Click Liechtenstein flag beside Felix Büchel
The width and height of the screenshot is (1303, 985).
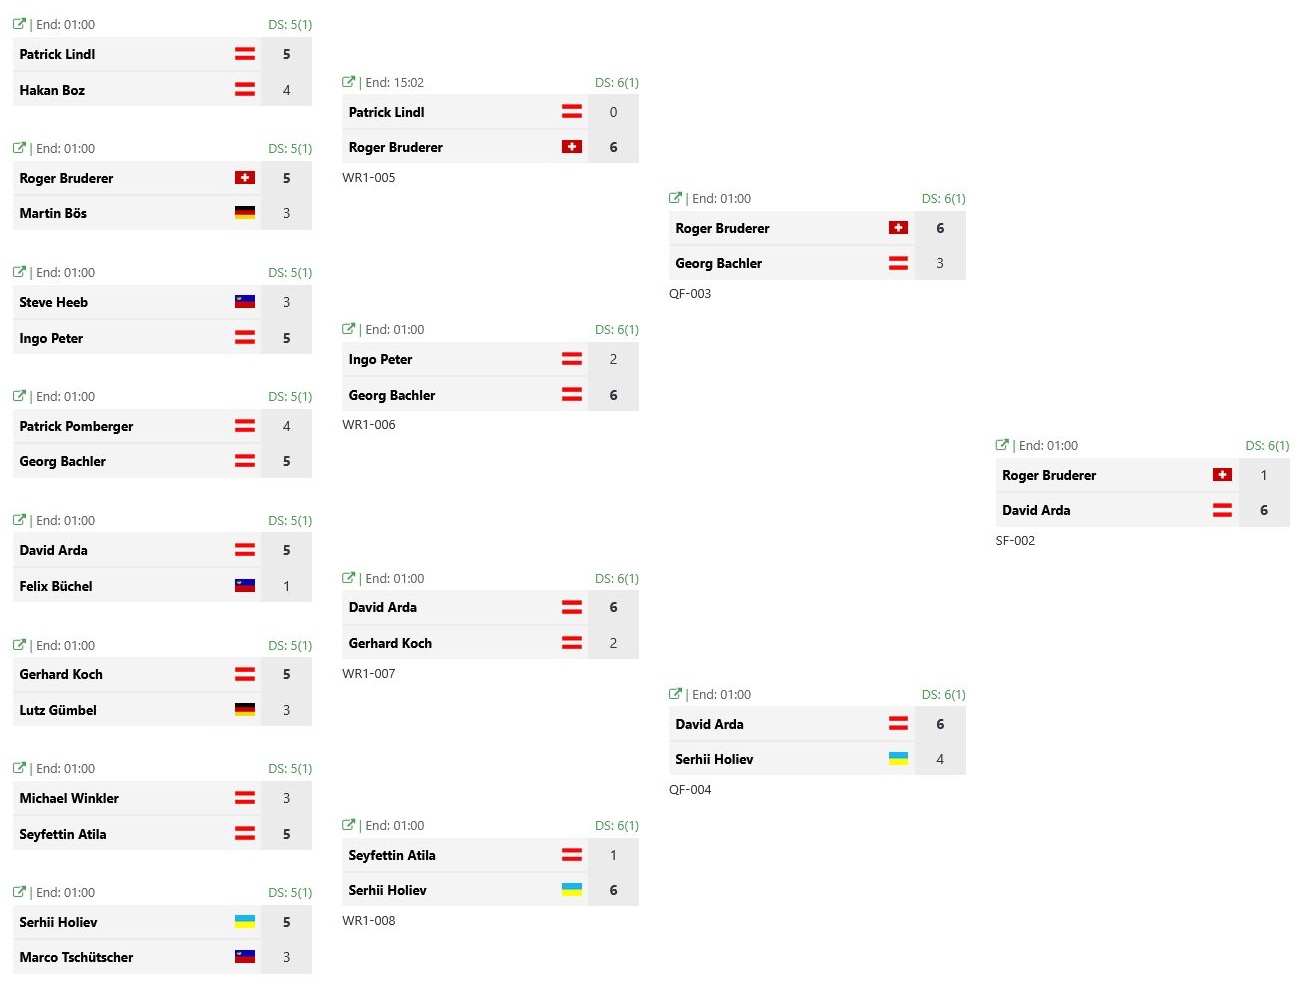(x=245, y=586)
